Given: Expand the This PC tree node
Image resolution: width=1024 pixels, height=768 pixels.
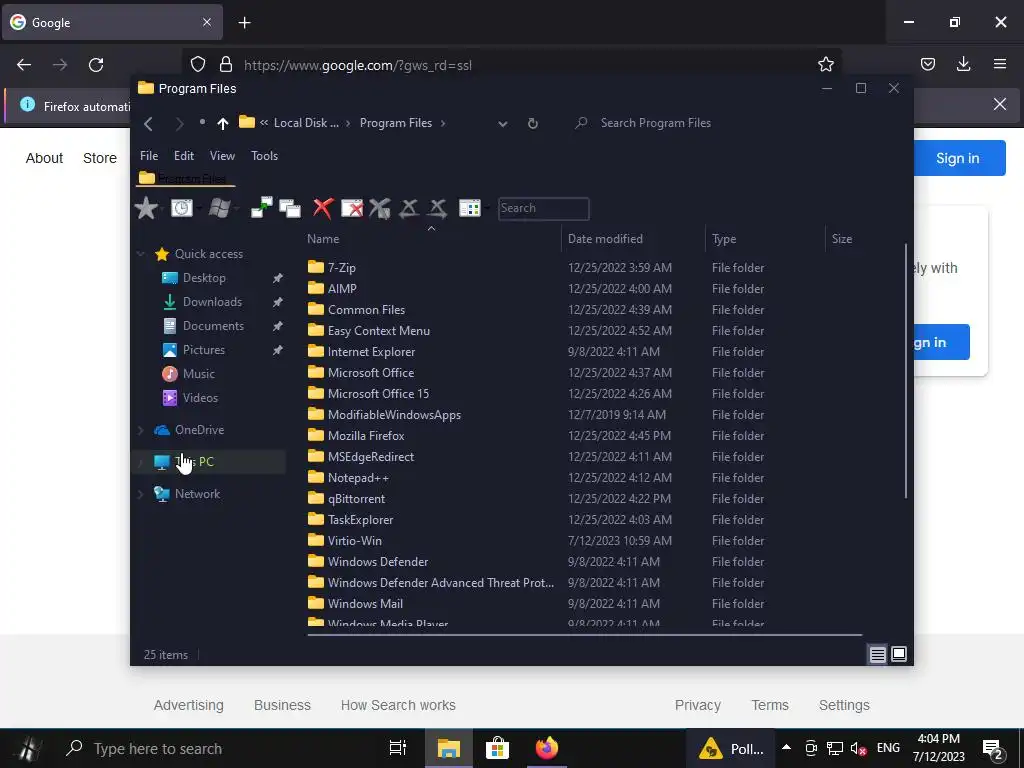Looking at the screenshot, I should [140, 462].
